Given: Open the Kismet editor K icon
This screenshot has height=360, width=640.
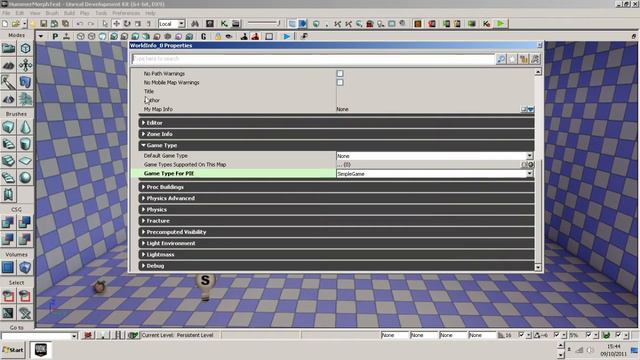Looking at the screenshot, I should pos(224,24).
